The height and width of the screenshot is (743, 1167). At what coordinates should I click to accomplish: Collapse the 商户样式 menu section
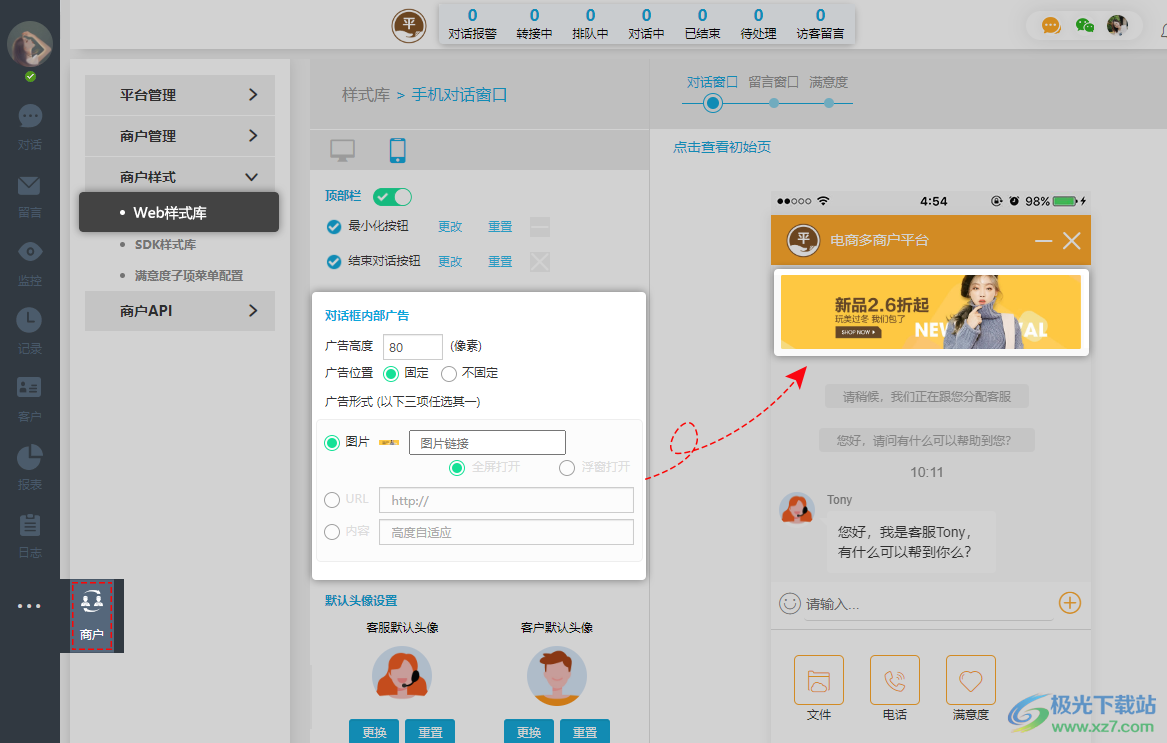[179, 176]
